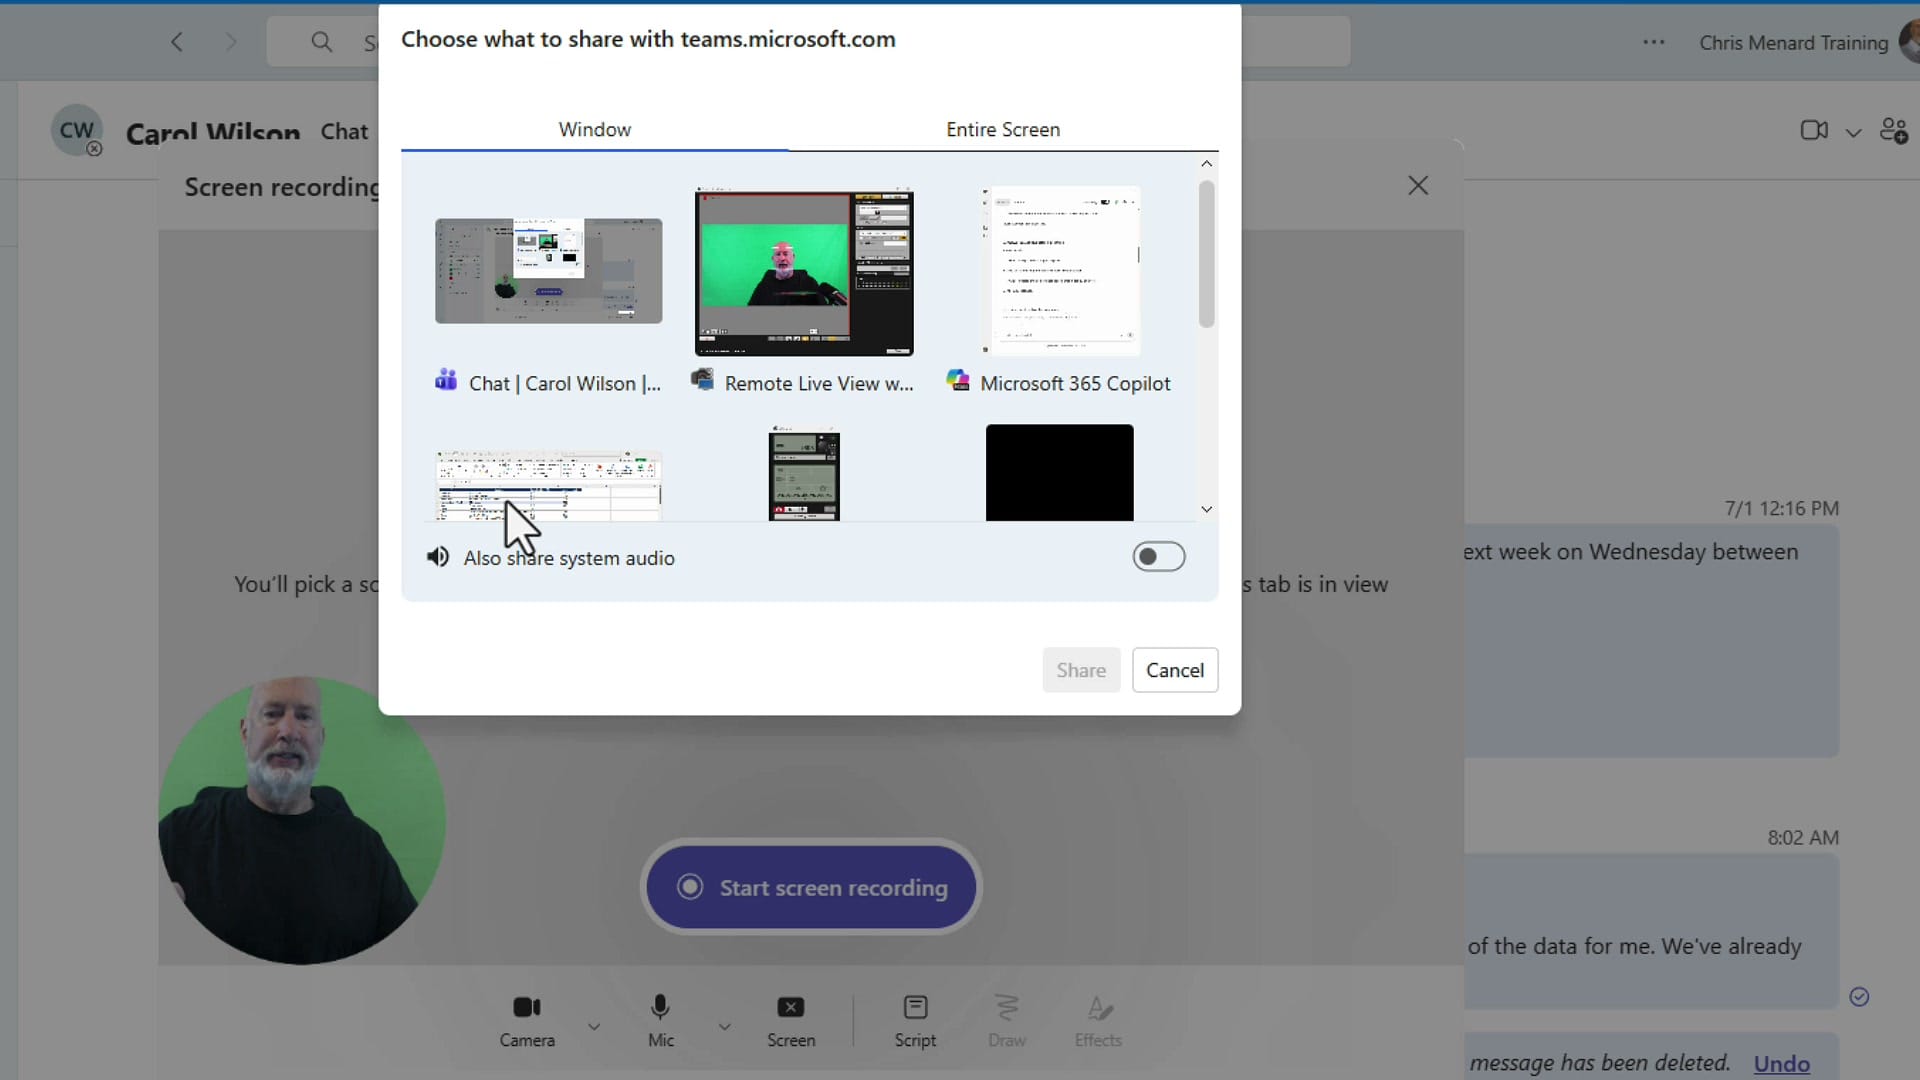1920x1080 pixels.
Task: Select the spreadsheet window thumbnail
Action: point(548,486)
